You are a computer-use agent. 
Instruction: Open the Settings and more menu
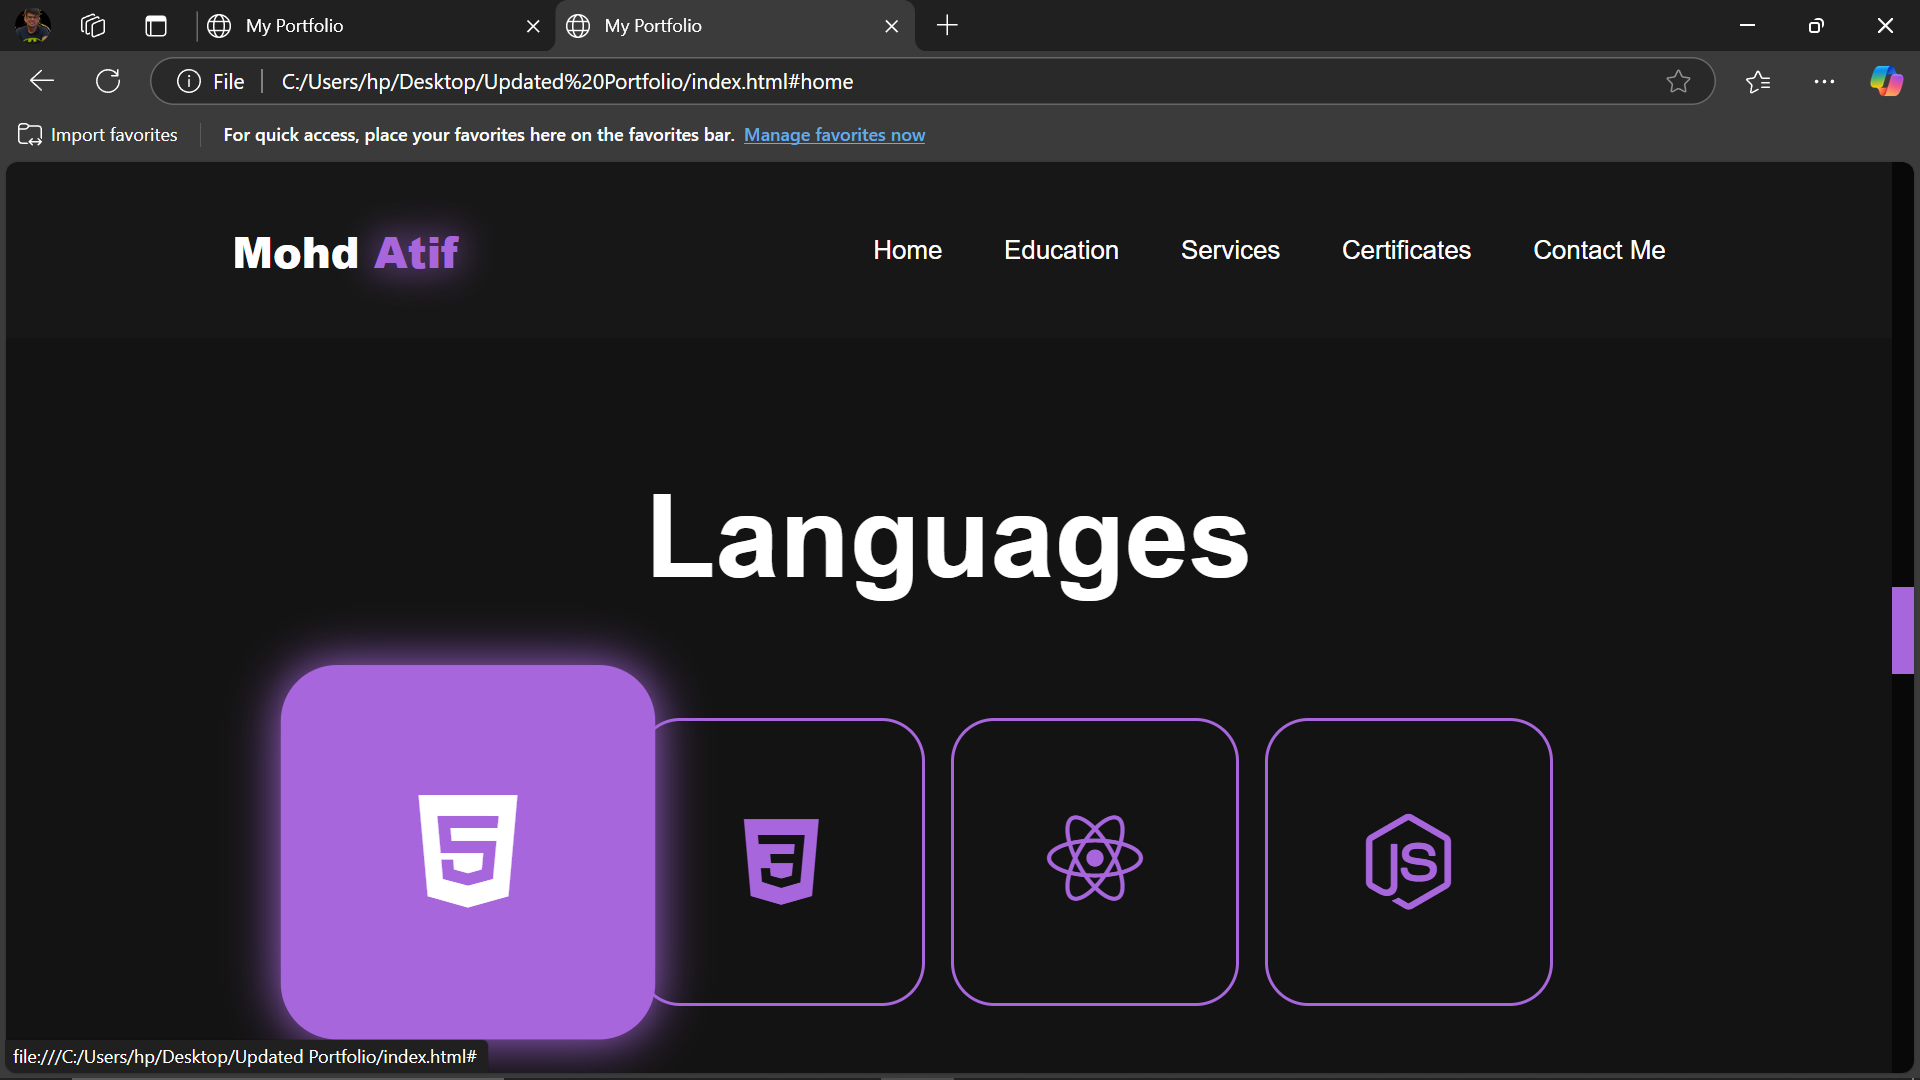1824,81
